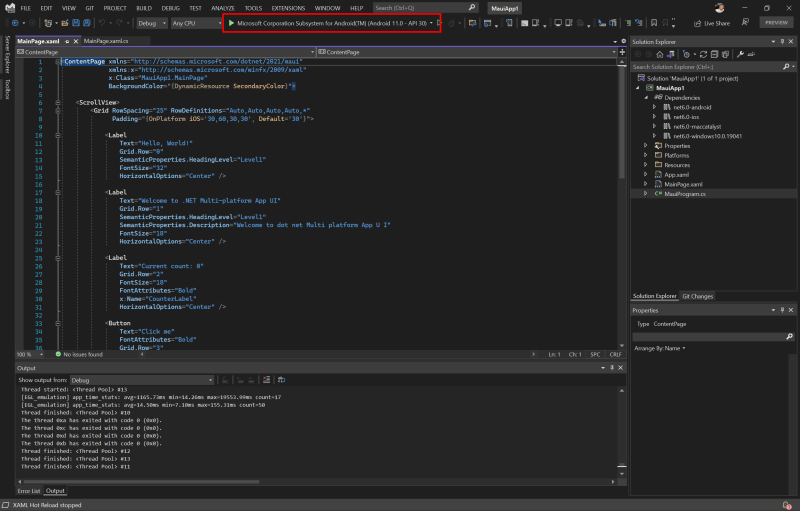Pin the MainPage.xaml tab
The image size is (800, 511).
click(67, 41)
